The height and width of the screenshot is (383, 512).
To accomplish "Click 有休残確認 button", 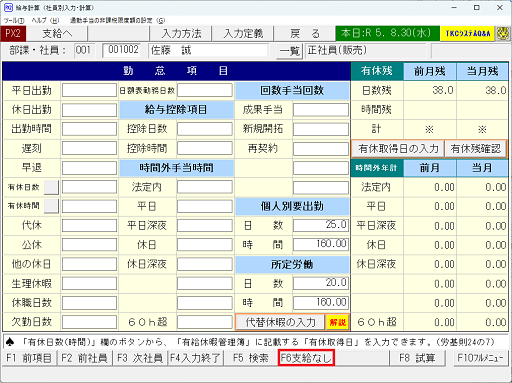I will pyautogui.click(x=476, y=149).
